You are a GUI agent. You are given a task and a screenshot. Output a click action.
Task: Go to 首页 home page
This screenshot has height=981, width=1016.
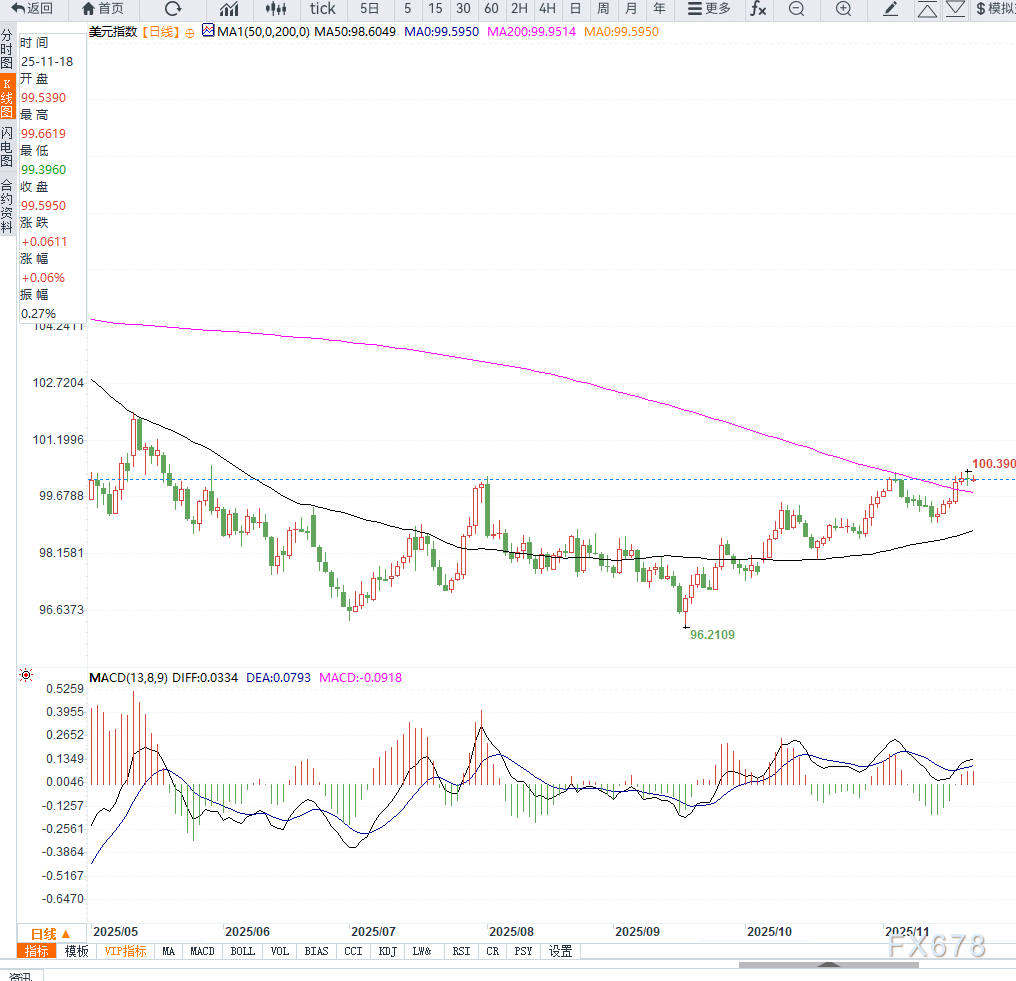click(103, 9)
